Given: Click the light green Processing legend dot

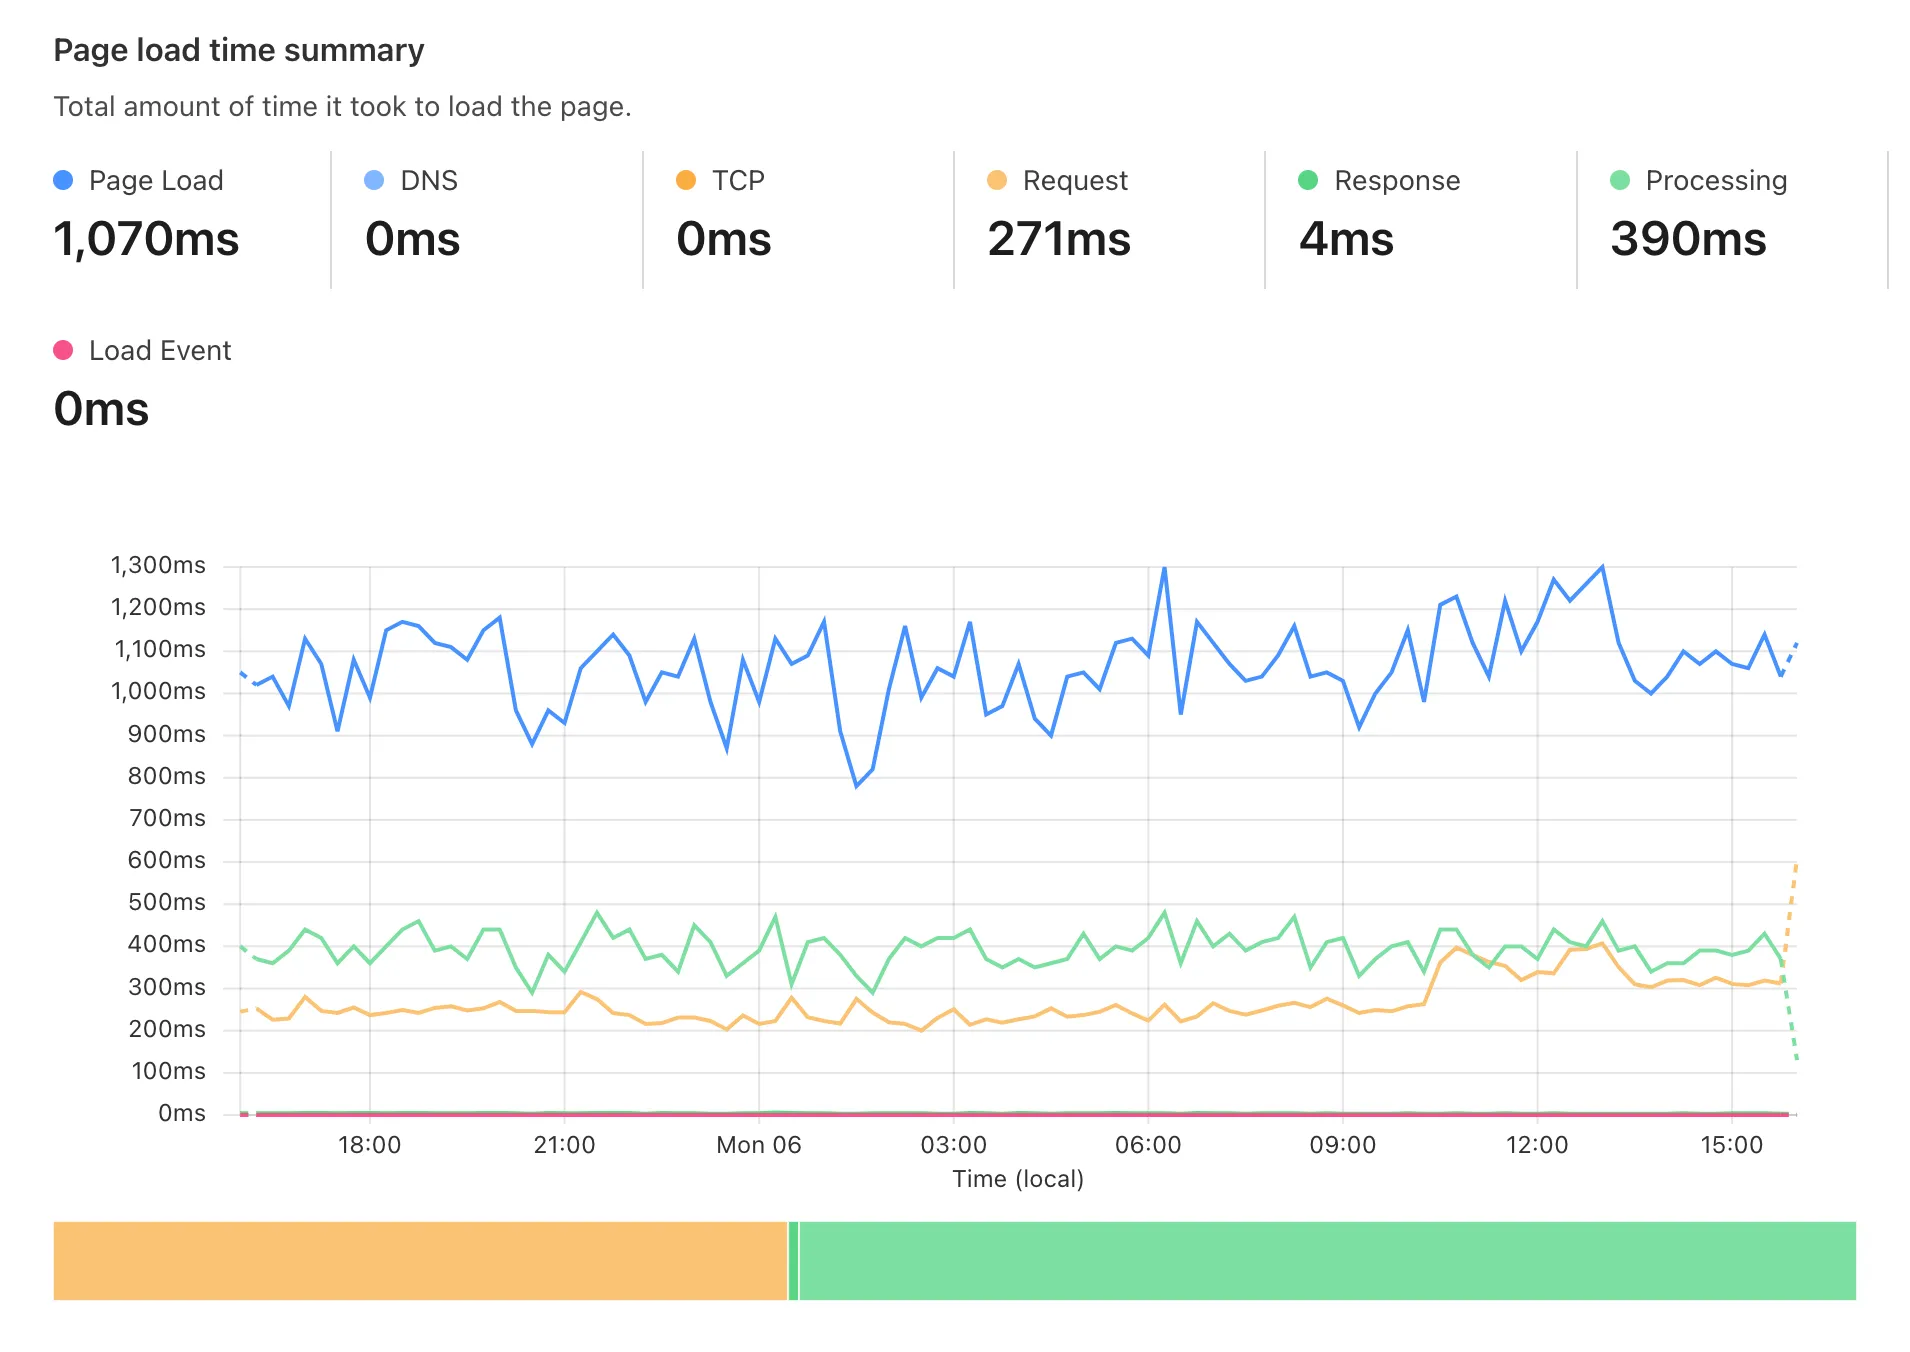Looking at the screenshot, I should pyautogui.click(x=1619, y=180).
